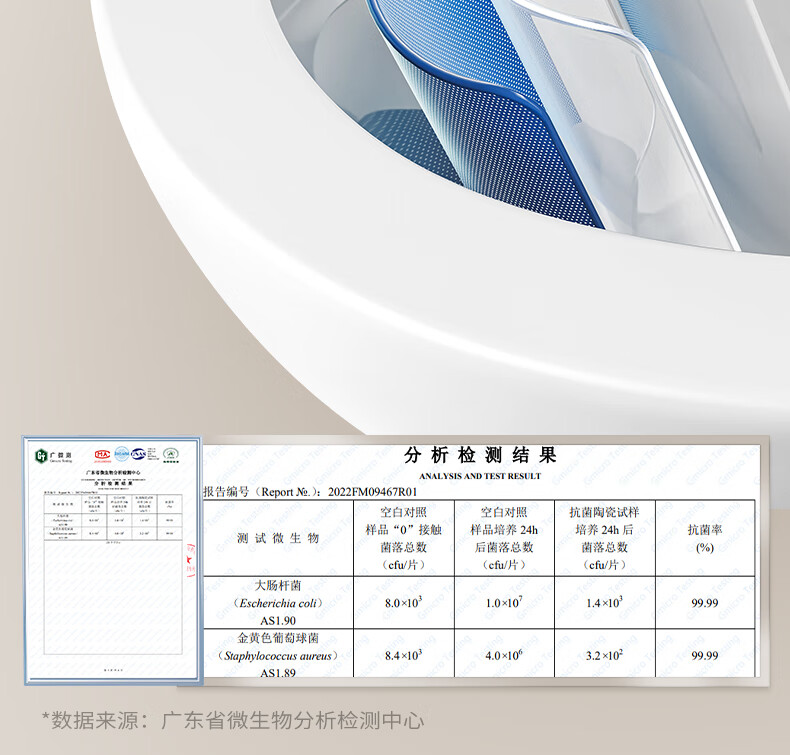The width and height of the screenshot is (790, 755).
Task: Click the 数据来源 footnote text at the bottom
Action: [x=233, y=720]
